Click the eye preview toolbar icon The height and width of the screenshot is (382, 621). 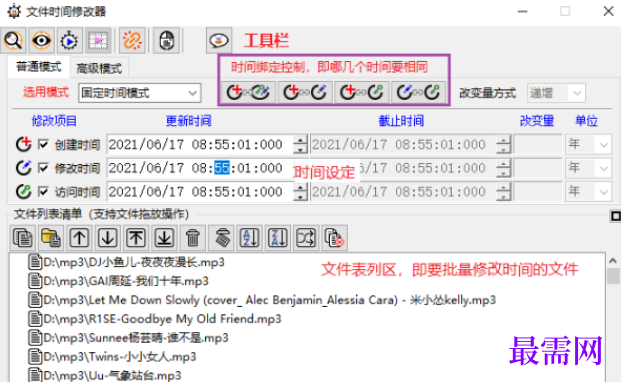pos(42,40)
